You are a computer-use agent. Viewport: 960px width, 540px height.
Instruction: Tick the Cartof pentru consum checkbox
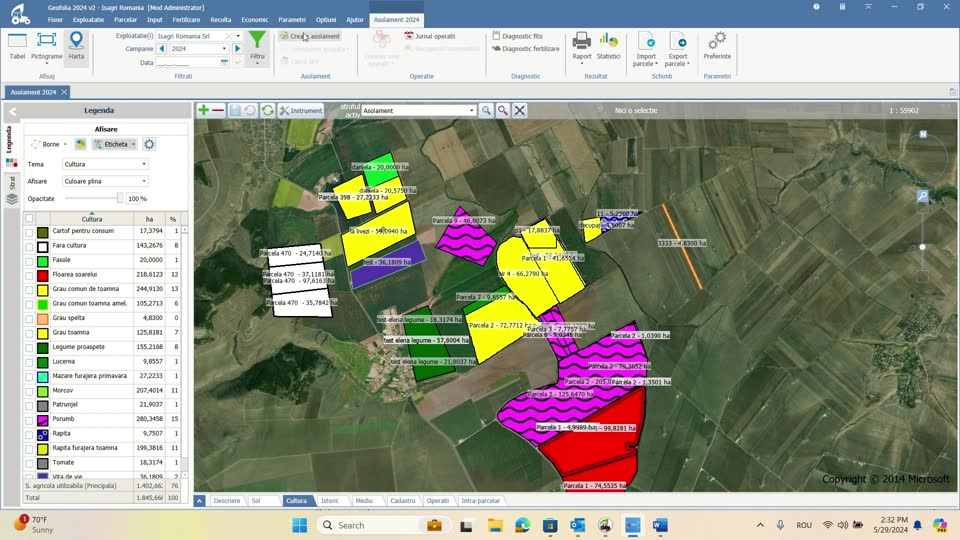(29, 232)
